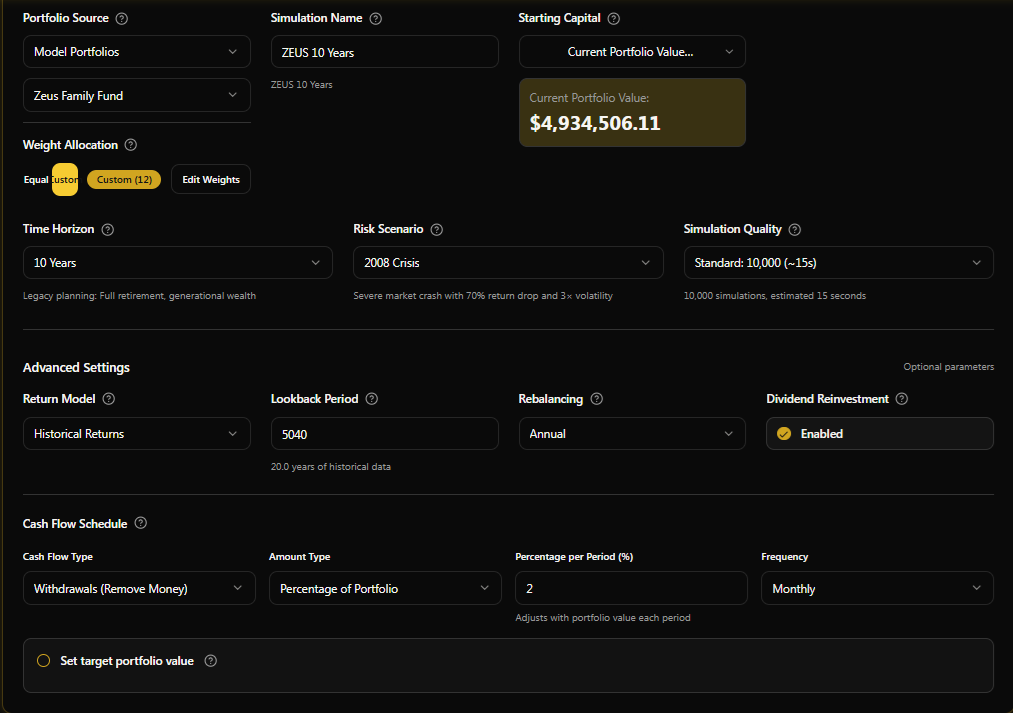Open the Percentage of Portfolio amount type dropdown
The width and height of the screenshot is (1013, 713).
(x=385, y=588)
